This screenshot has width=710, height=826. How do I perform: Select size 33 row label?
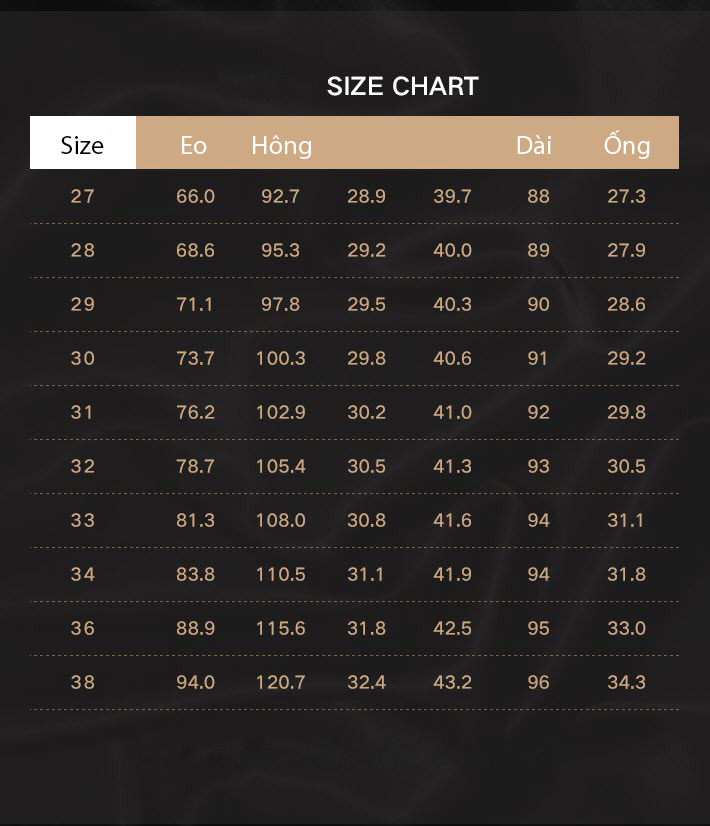tap(83, 520)
